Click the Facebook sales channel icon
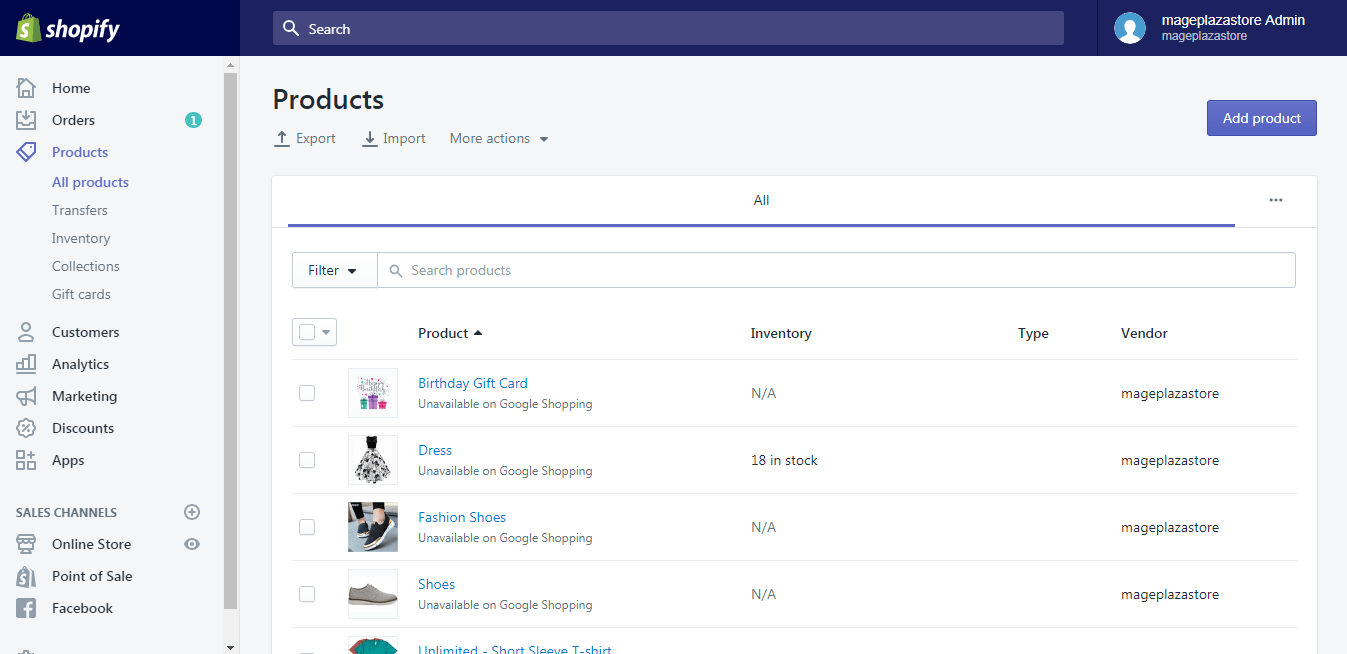 27,607
